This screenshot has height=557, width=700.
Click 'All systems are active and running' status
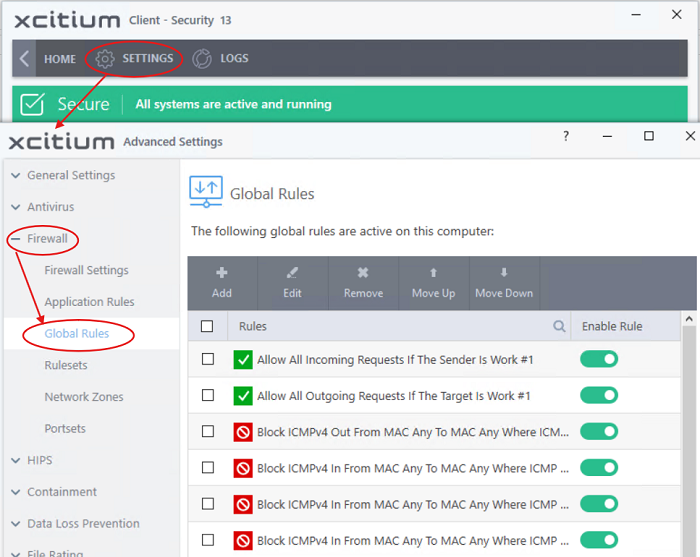tap(233, 104)
